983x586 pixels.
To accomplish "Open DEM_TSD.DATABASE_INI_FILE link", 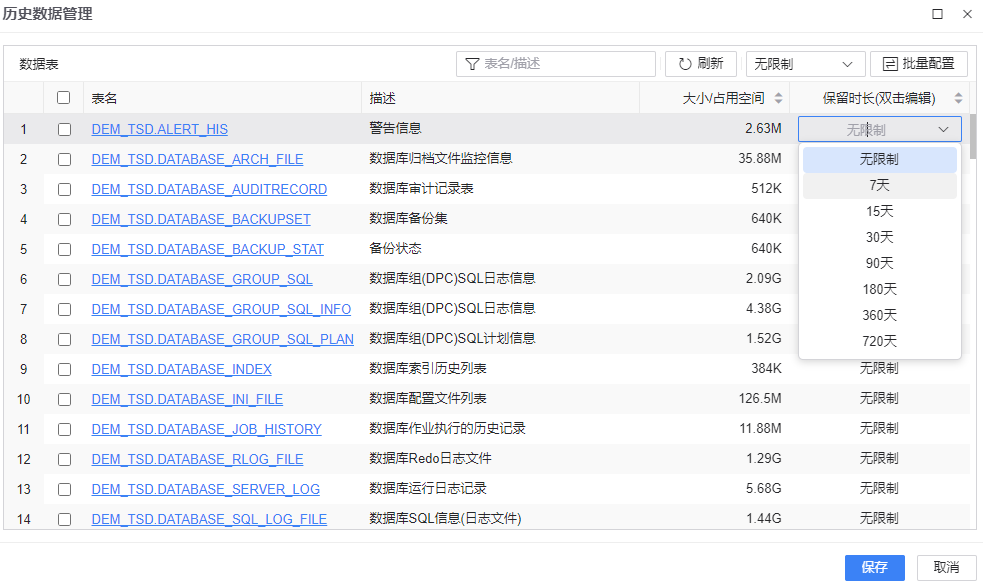I will click(187, 399).
